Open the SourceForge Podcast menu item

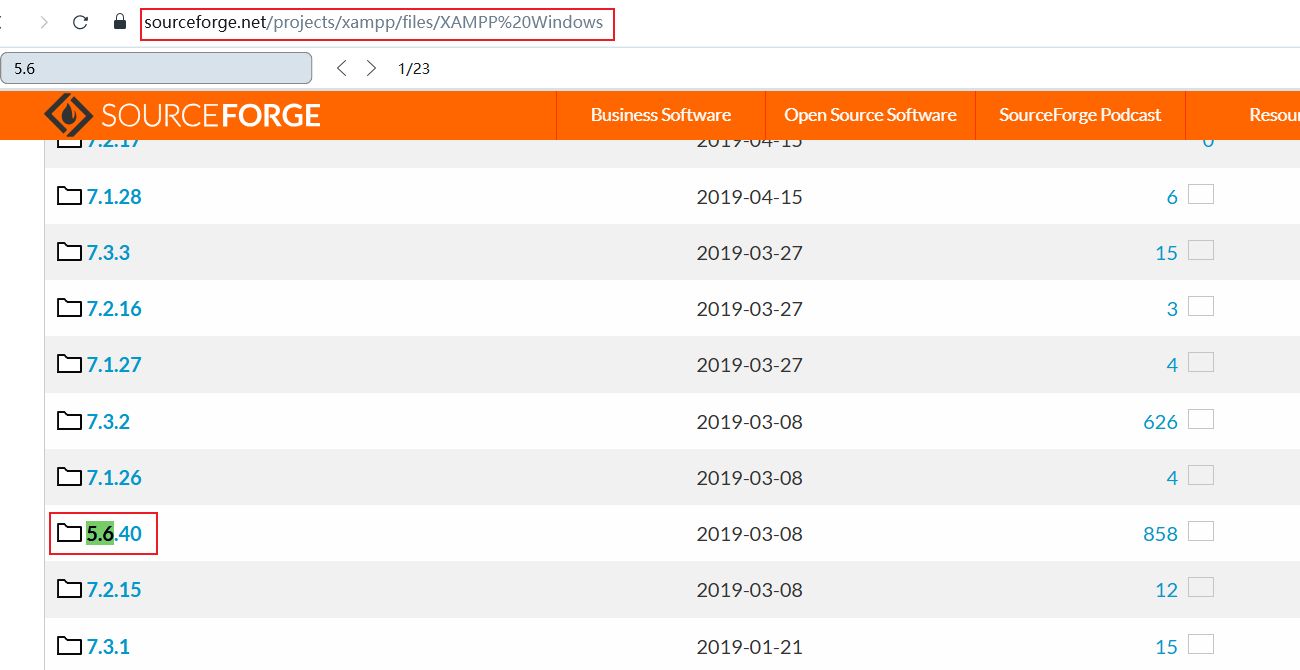[x=1080, y=115]
